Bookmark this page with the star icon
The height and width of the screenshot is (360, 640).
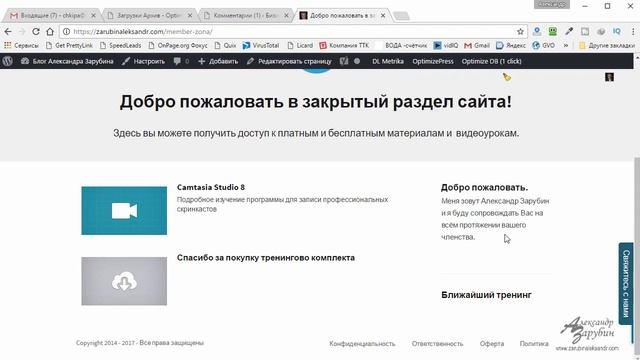click(x=520, y=31)
